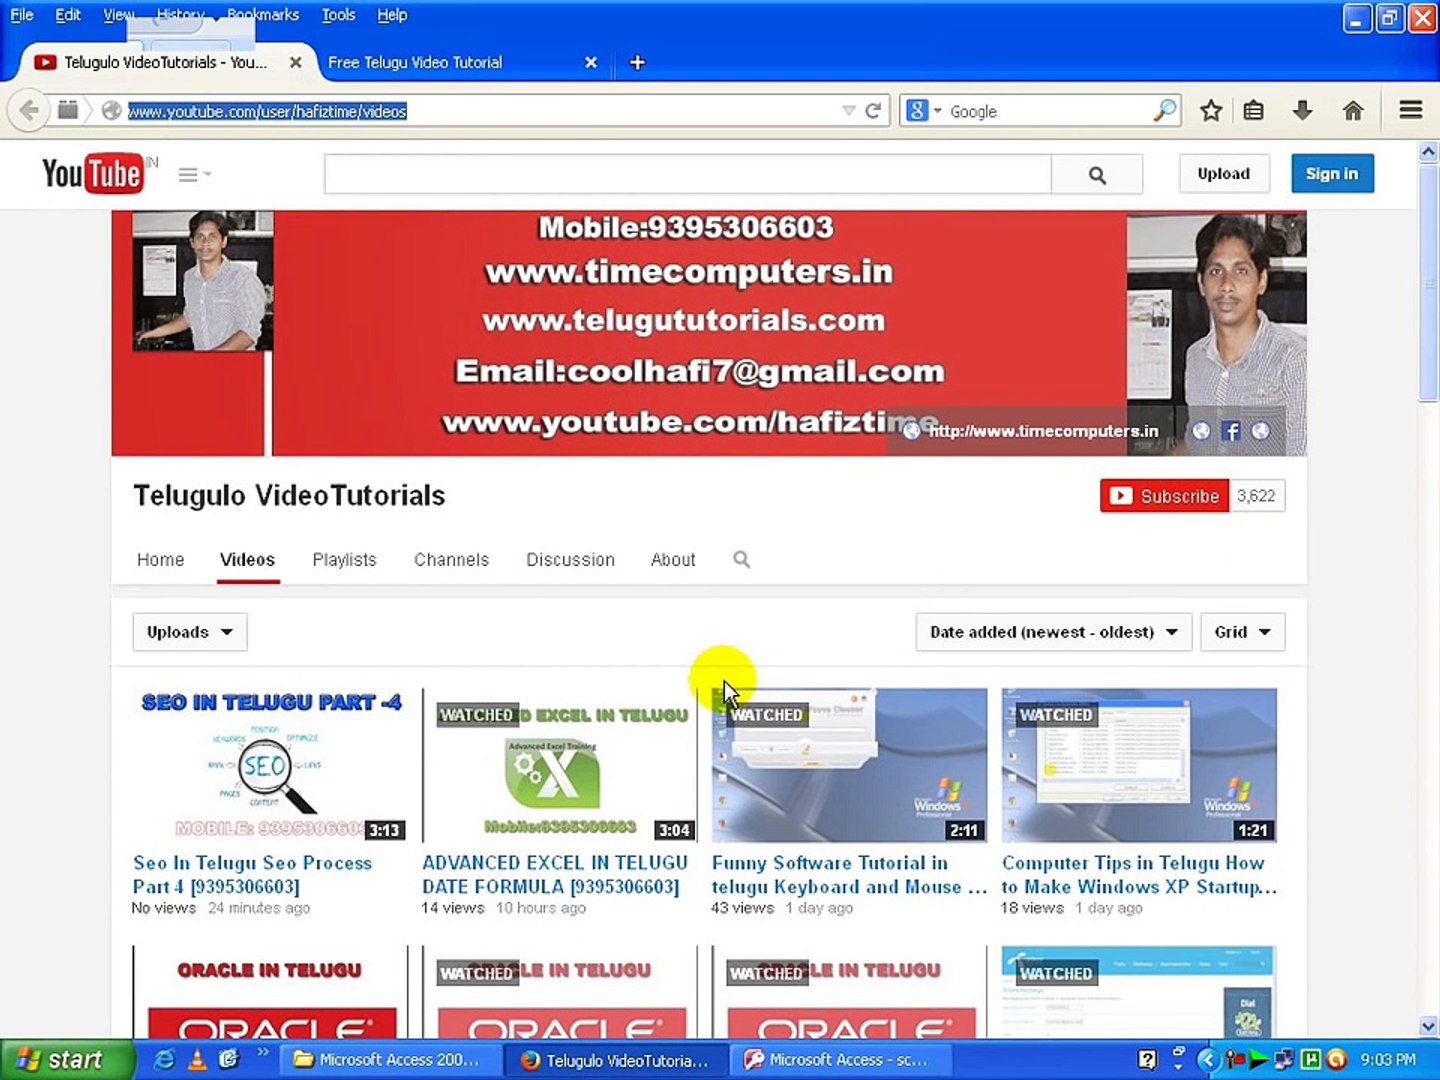Click the Sign in button
This screenshot has width=1440, height=1080.
[1332, 174]
